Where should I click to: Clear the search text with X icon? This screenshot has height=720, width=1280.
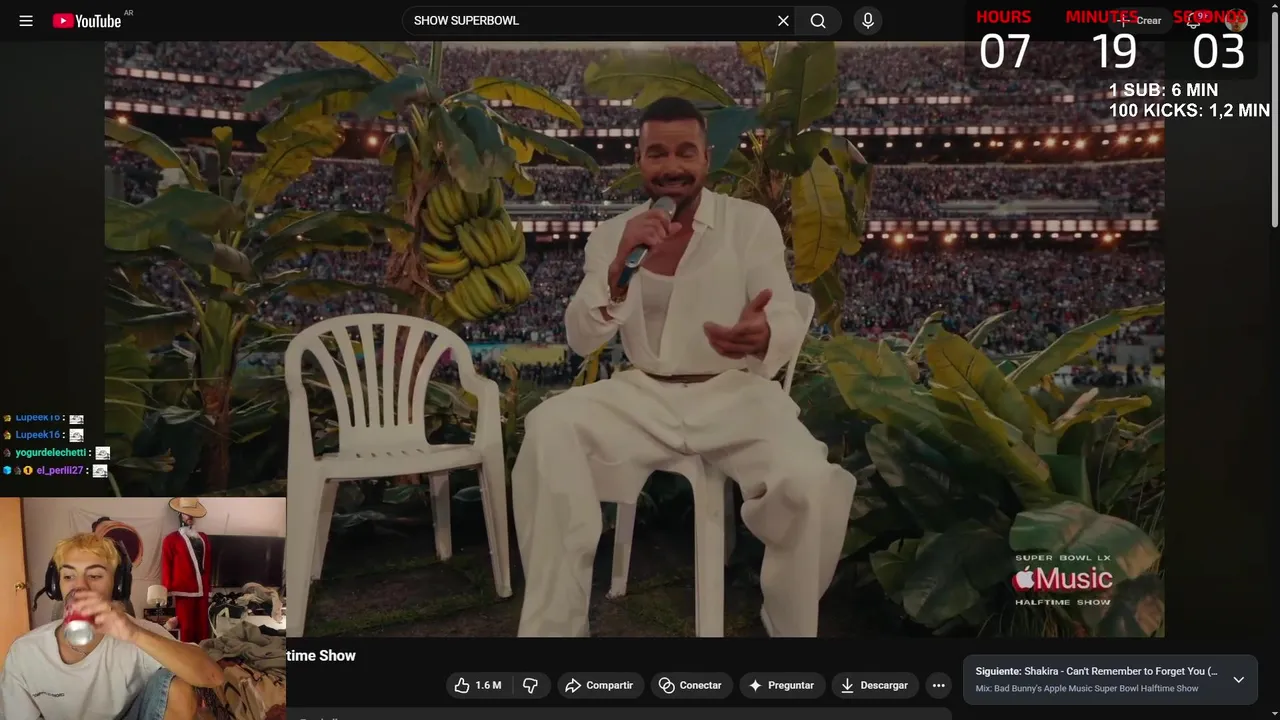tap(783, 21)
